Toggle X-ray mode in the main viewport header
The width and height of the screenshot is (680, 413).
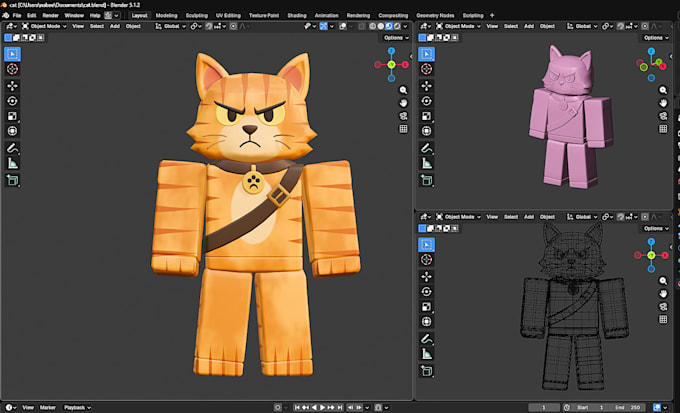[362, 26]
